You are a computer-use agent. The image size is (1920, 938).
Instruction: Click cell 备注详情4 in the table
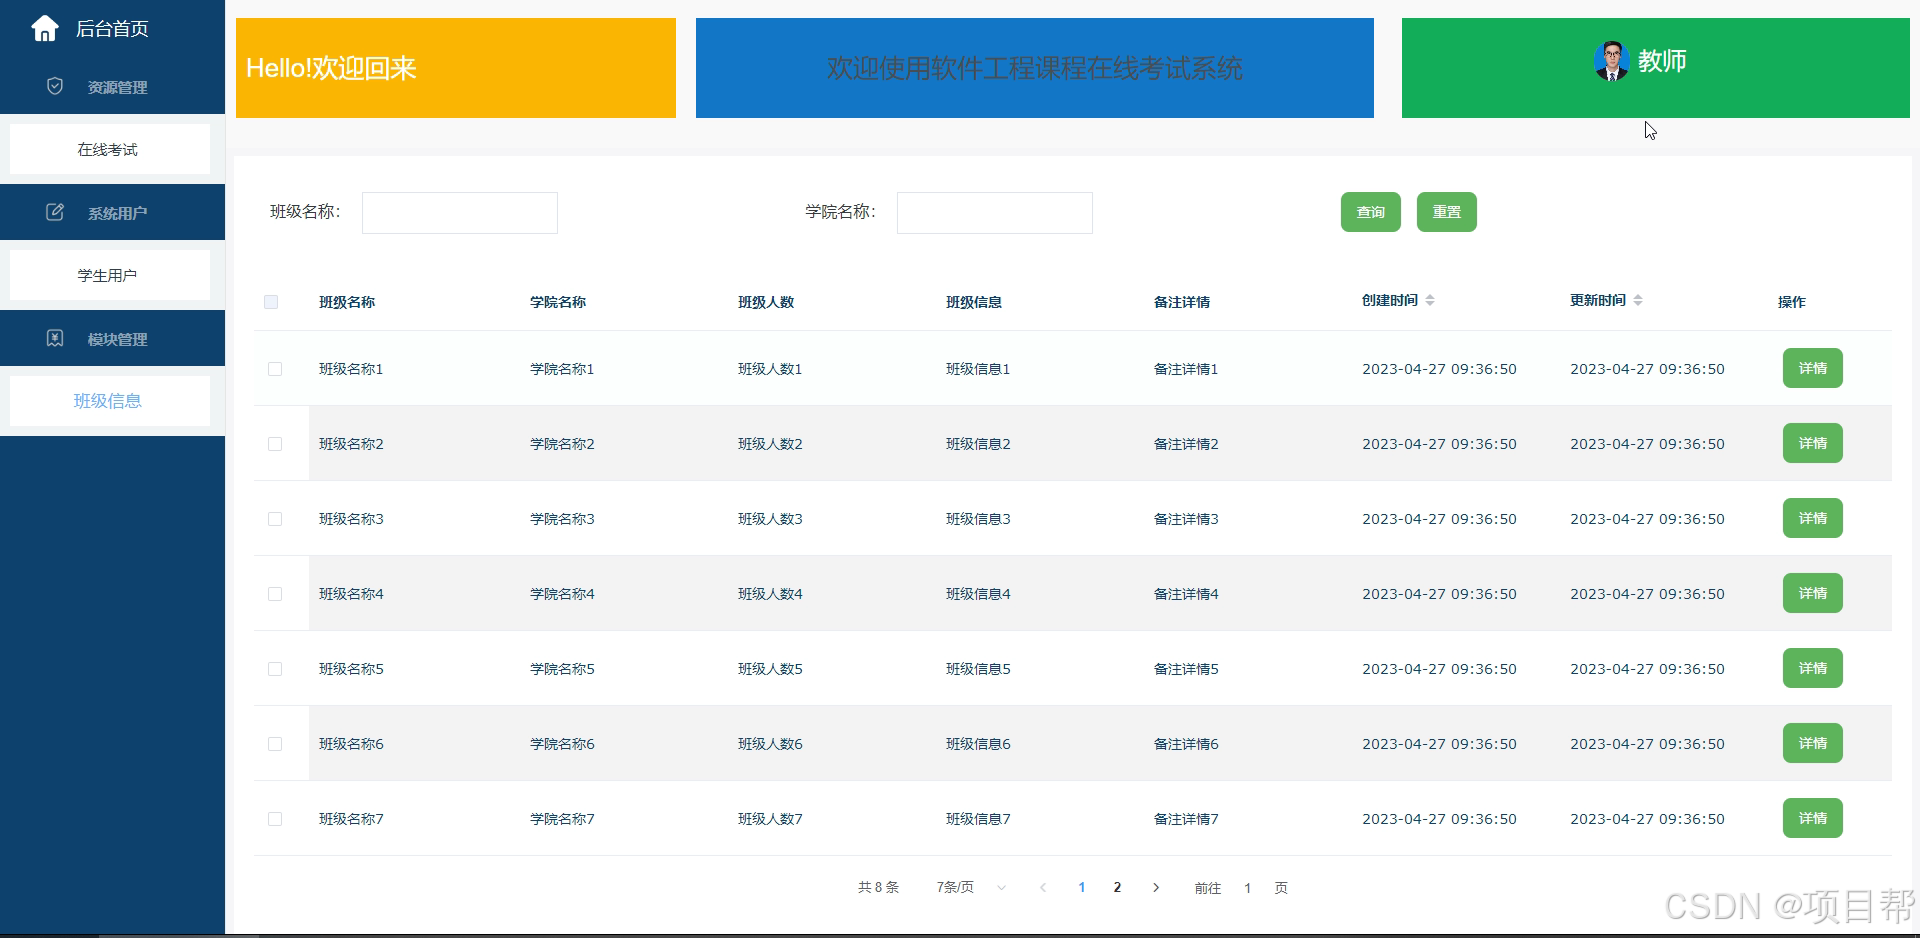tap(1186, 594)
